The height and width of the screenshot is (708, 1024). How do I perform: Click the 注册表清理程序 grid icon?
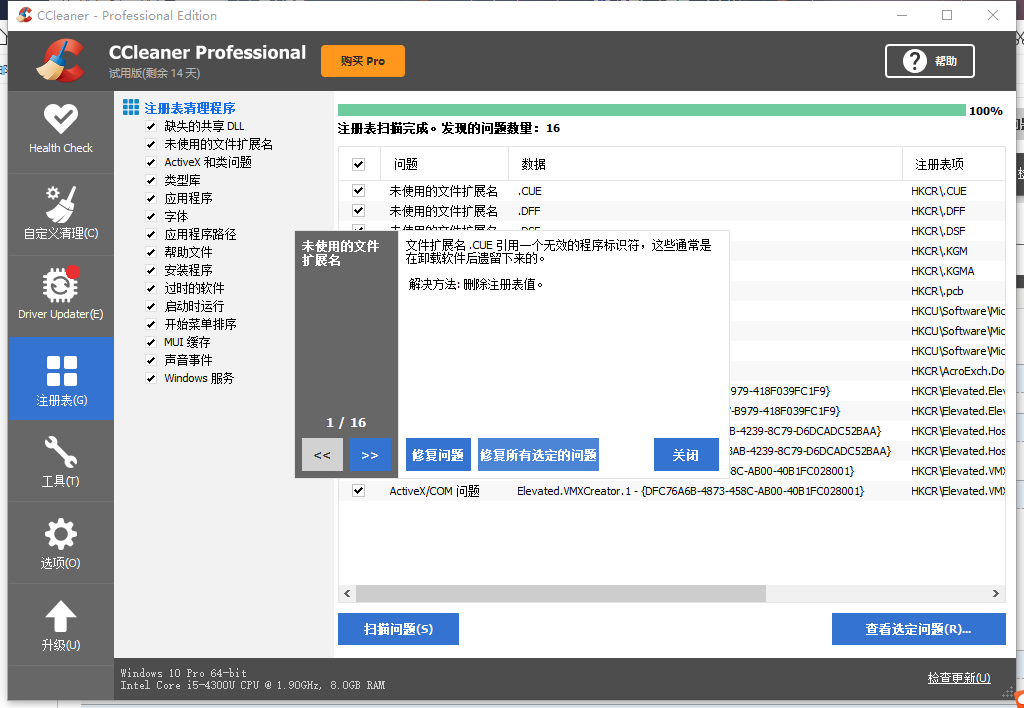pos(131,108)
